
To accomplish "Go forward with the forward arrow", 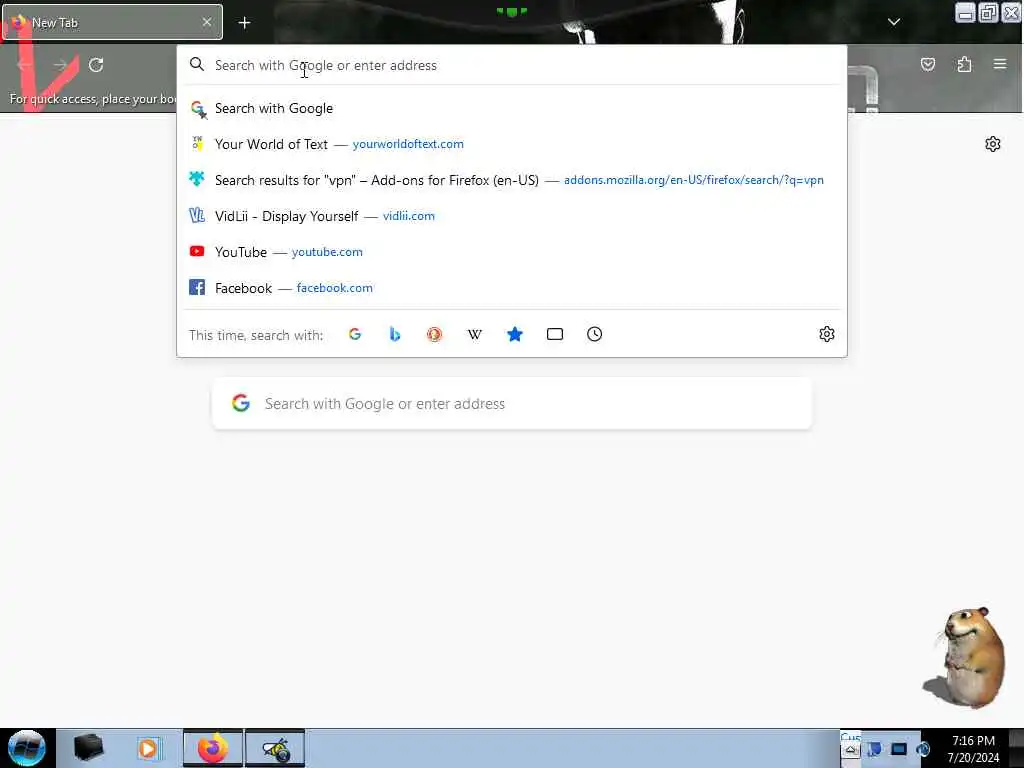I will pos(60,65).
